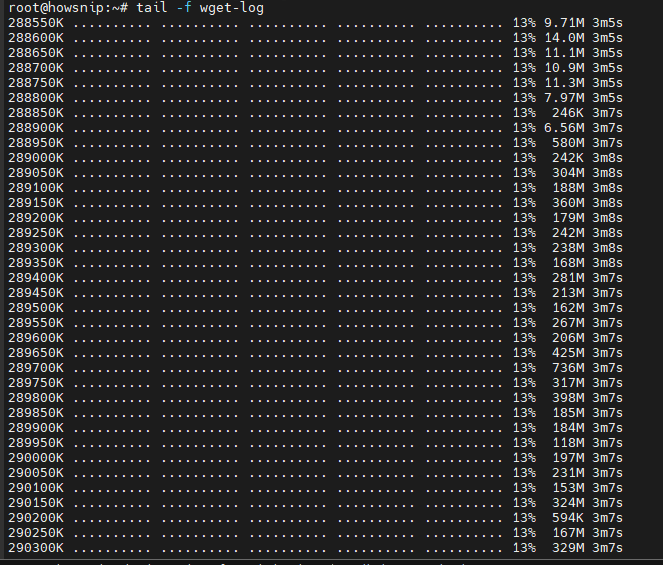Screen dimensions: 663x565
Task: Click the speed value '184M'
Action: (x=568, y=428)
